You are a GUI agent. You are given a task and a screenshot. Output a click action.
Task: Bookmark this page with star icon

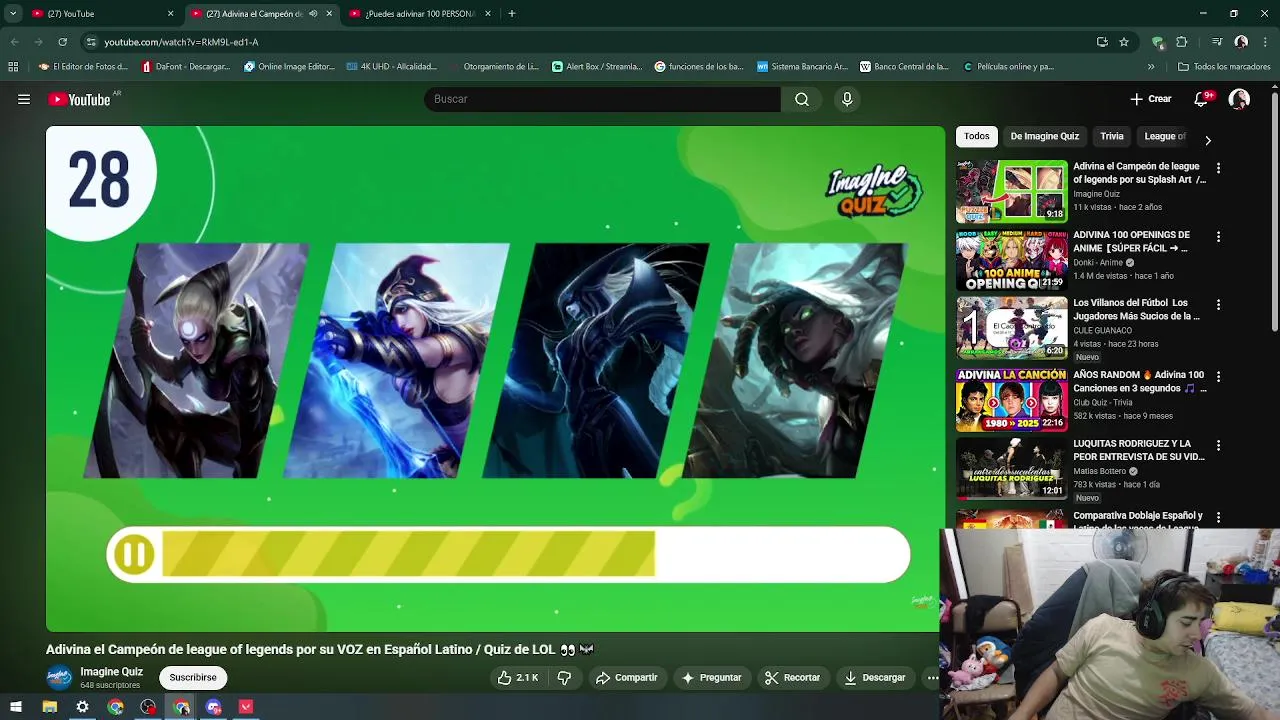click(1124, 42)
